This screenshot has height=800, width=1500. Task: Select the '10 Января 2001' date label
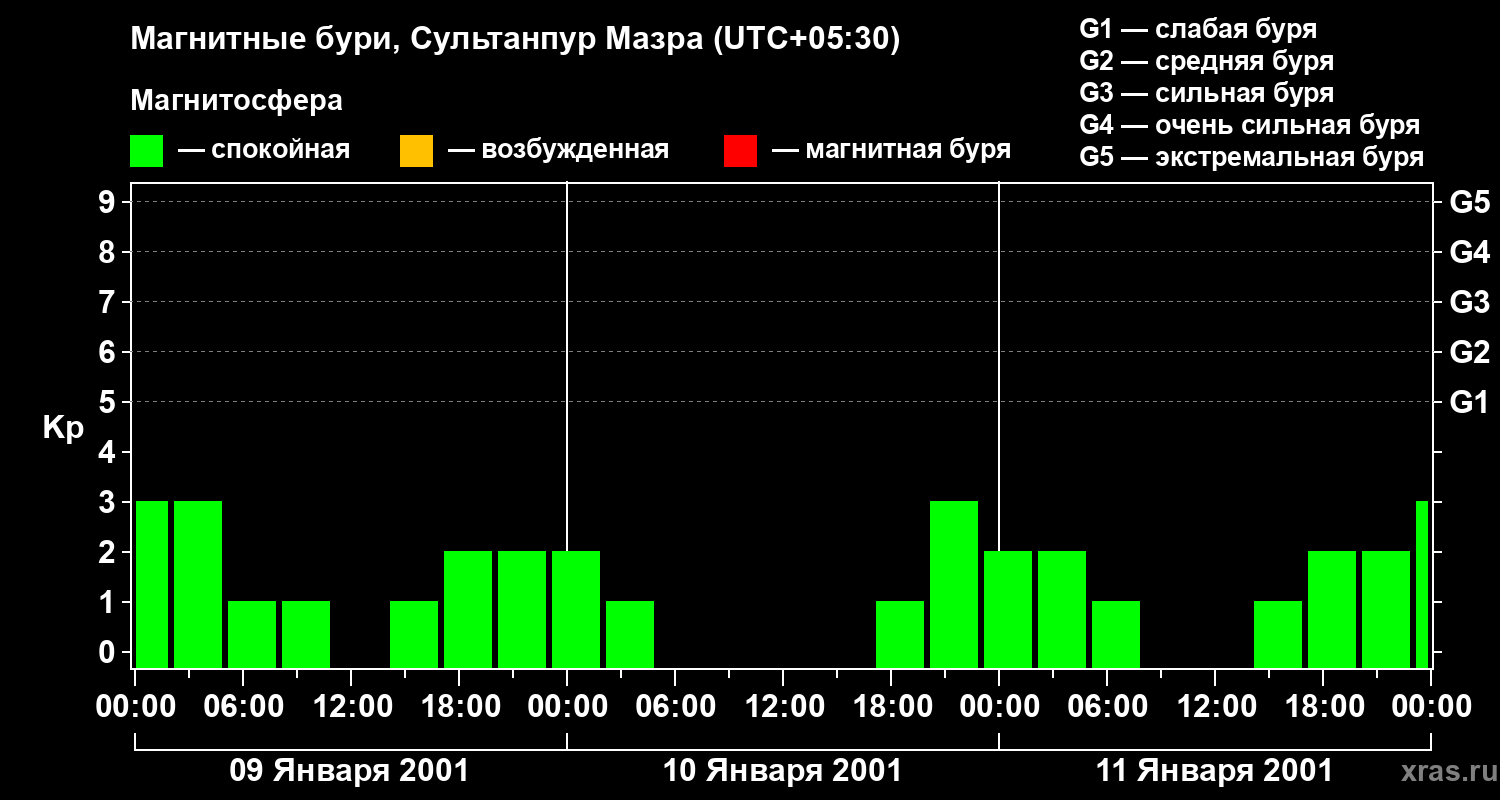point(782,771)
